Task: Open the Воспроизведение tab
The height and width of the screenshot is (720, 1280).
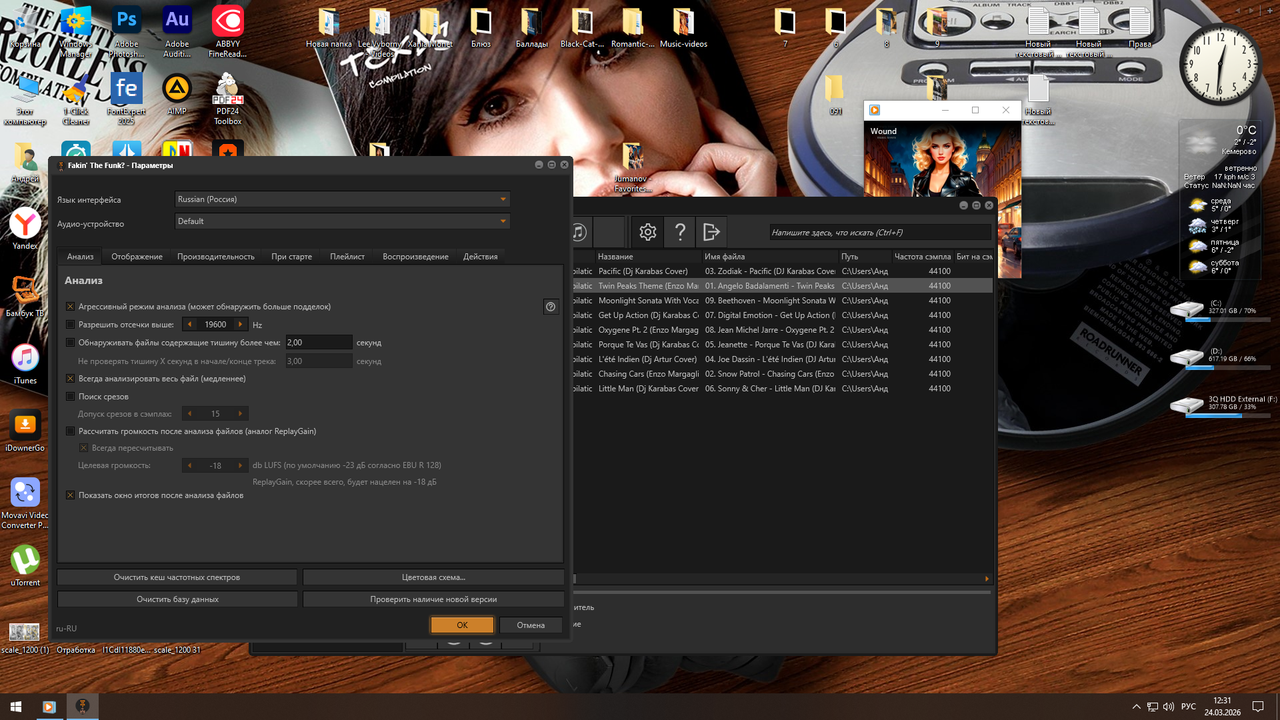Action: pos(415,256)
